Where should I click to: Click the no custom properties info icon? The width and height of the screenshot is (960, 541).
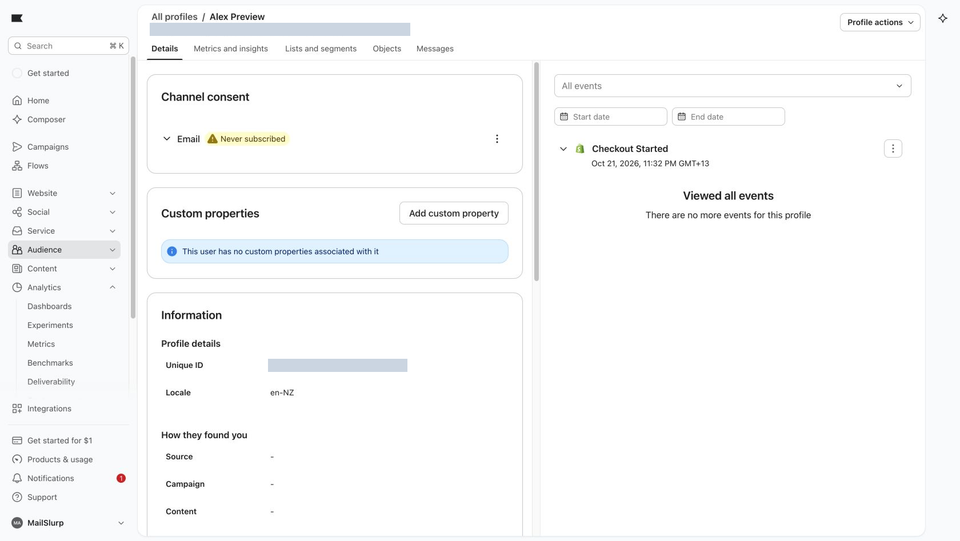pos(172,252)
